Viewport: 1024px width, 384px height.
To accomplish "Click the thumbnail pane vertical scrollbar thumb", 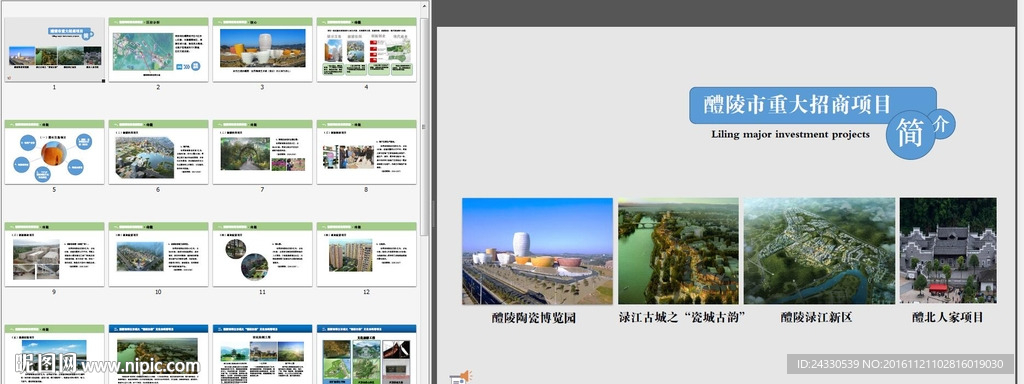I will pyautogui.click(x=425, y=127).
